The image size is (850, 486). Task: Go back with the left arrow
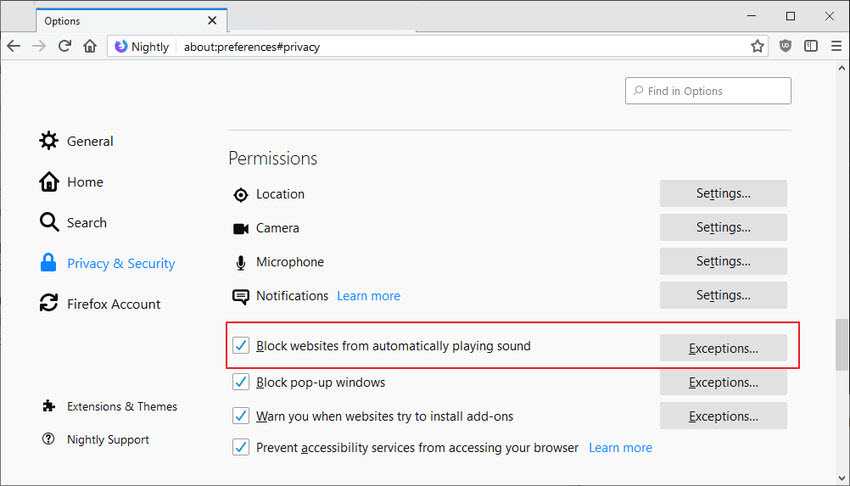tap(14, 47)
